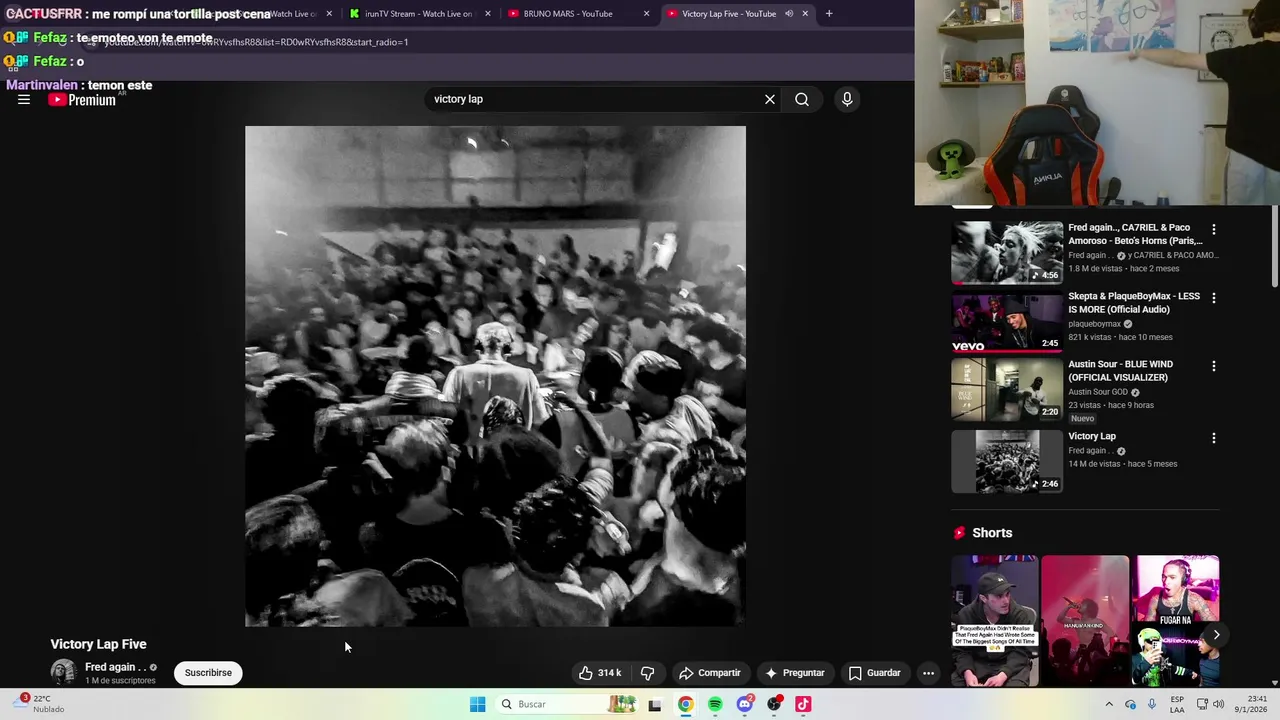Close the irunTV Stream tab
Viewport: 1280px width, 720px height.
click(x=488, y=14)
